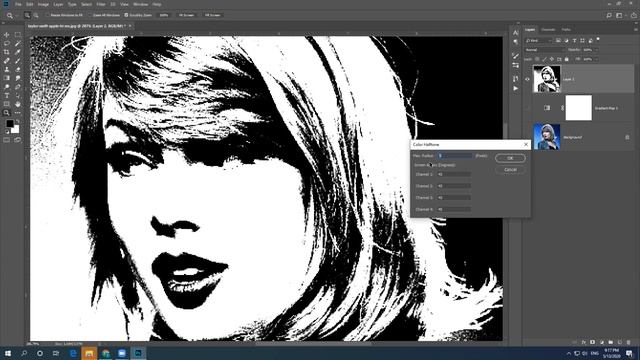Select the Eyedropper tool
Image resolution: width=640 pixels, height=360 pixels.
tap(18, 52)
